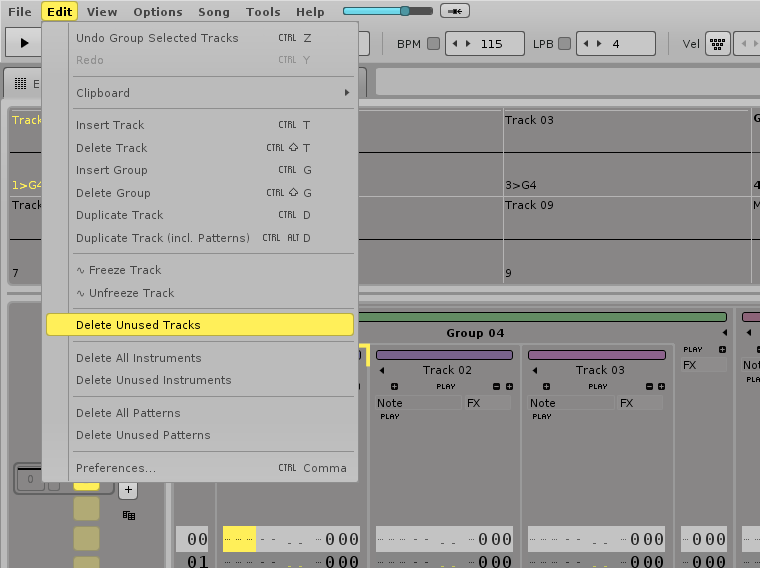The image size is (760, 568).
Task: Choose Delete Track menu entry
Action: point(200,148)
